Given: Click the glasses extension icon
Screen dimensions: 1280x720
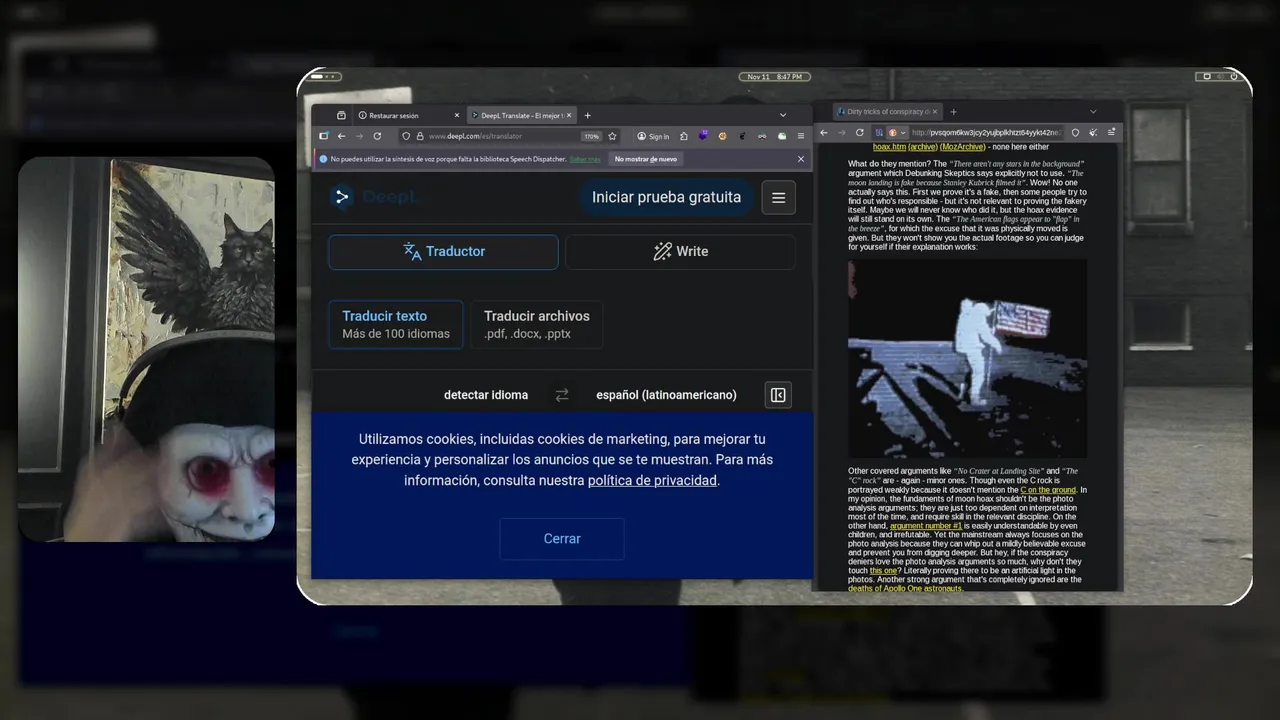Looking at the screenshot, I should click(x=762, y=136).
